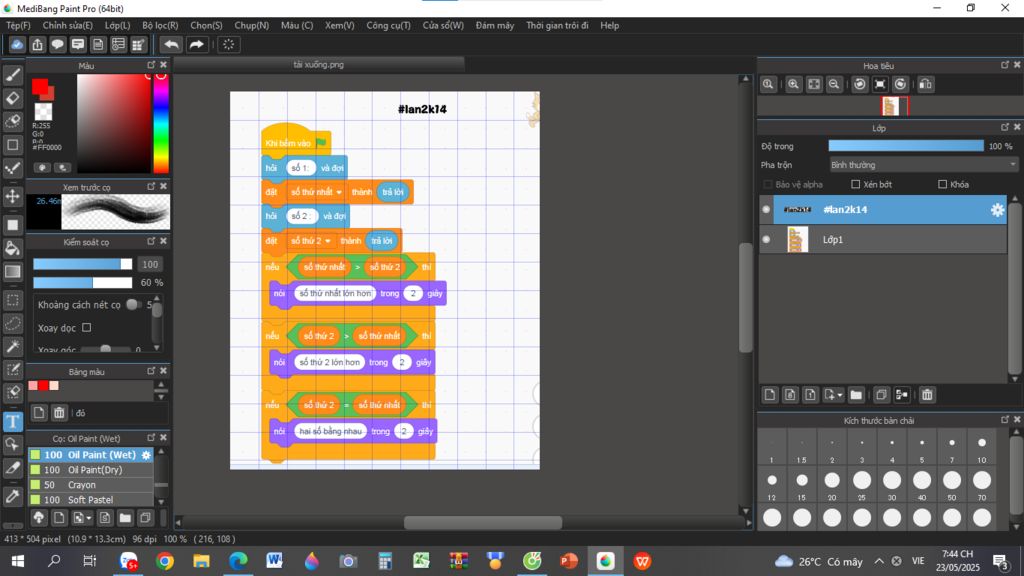Open settings gear of #lan2k14 layer
This screenshot has height=576, width=1024.
997,210
